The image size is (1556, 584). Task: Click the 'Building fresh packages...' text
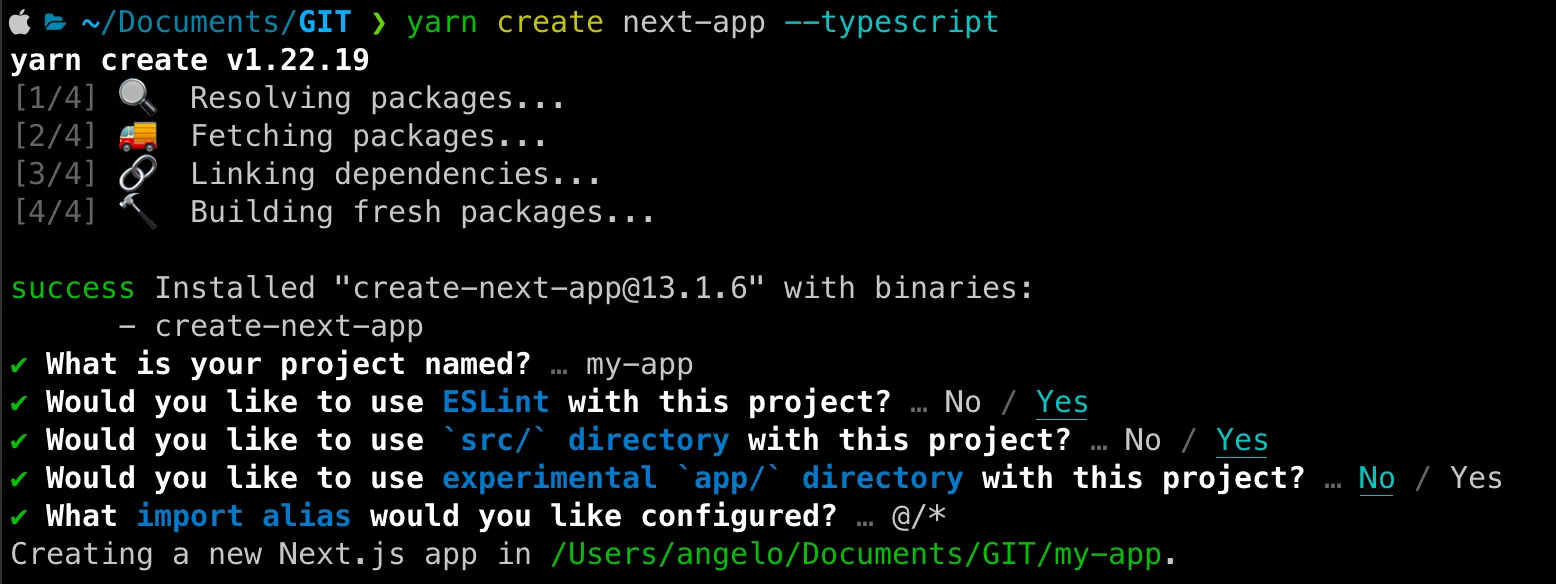coord(423,212)
